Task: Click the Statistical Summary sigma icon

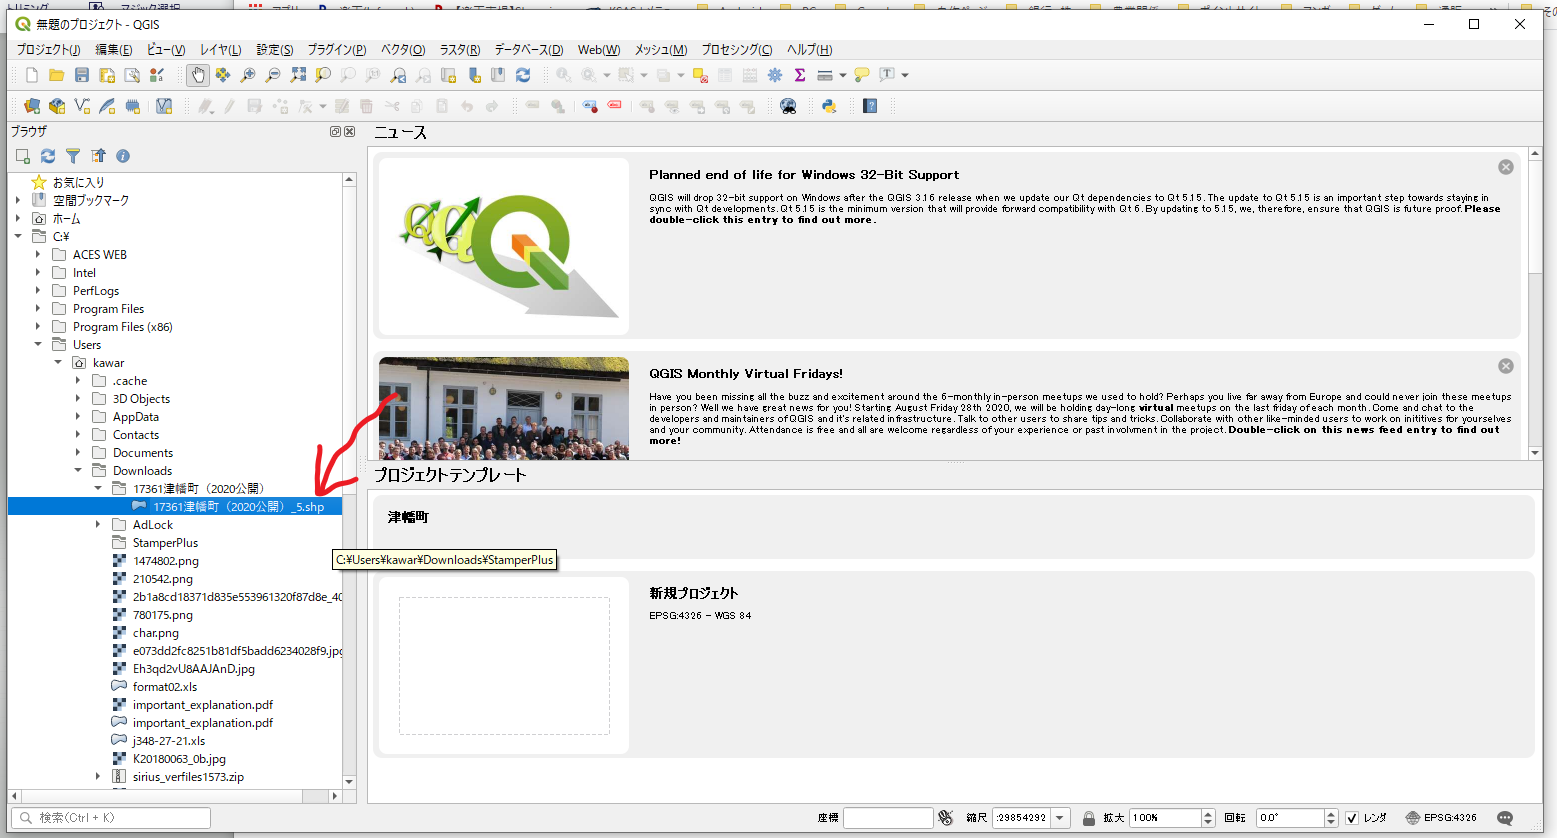Action: click(x=800, y=75)
